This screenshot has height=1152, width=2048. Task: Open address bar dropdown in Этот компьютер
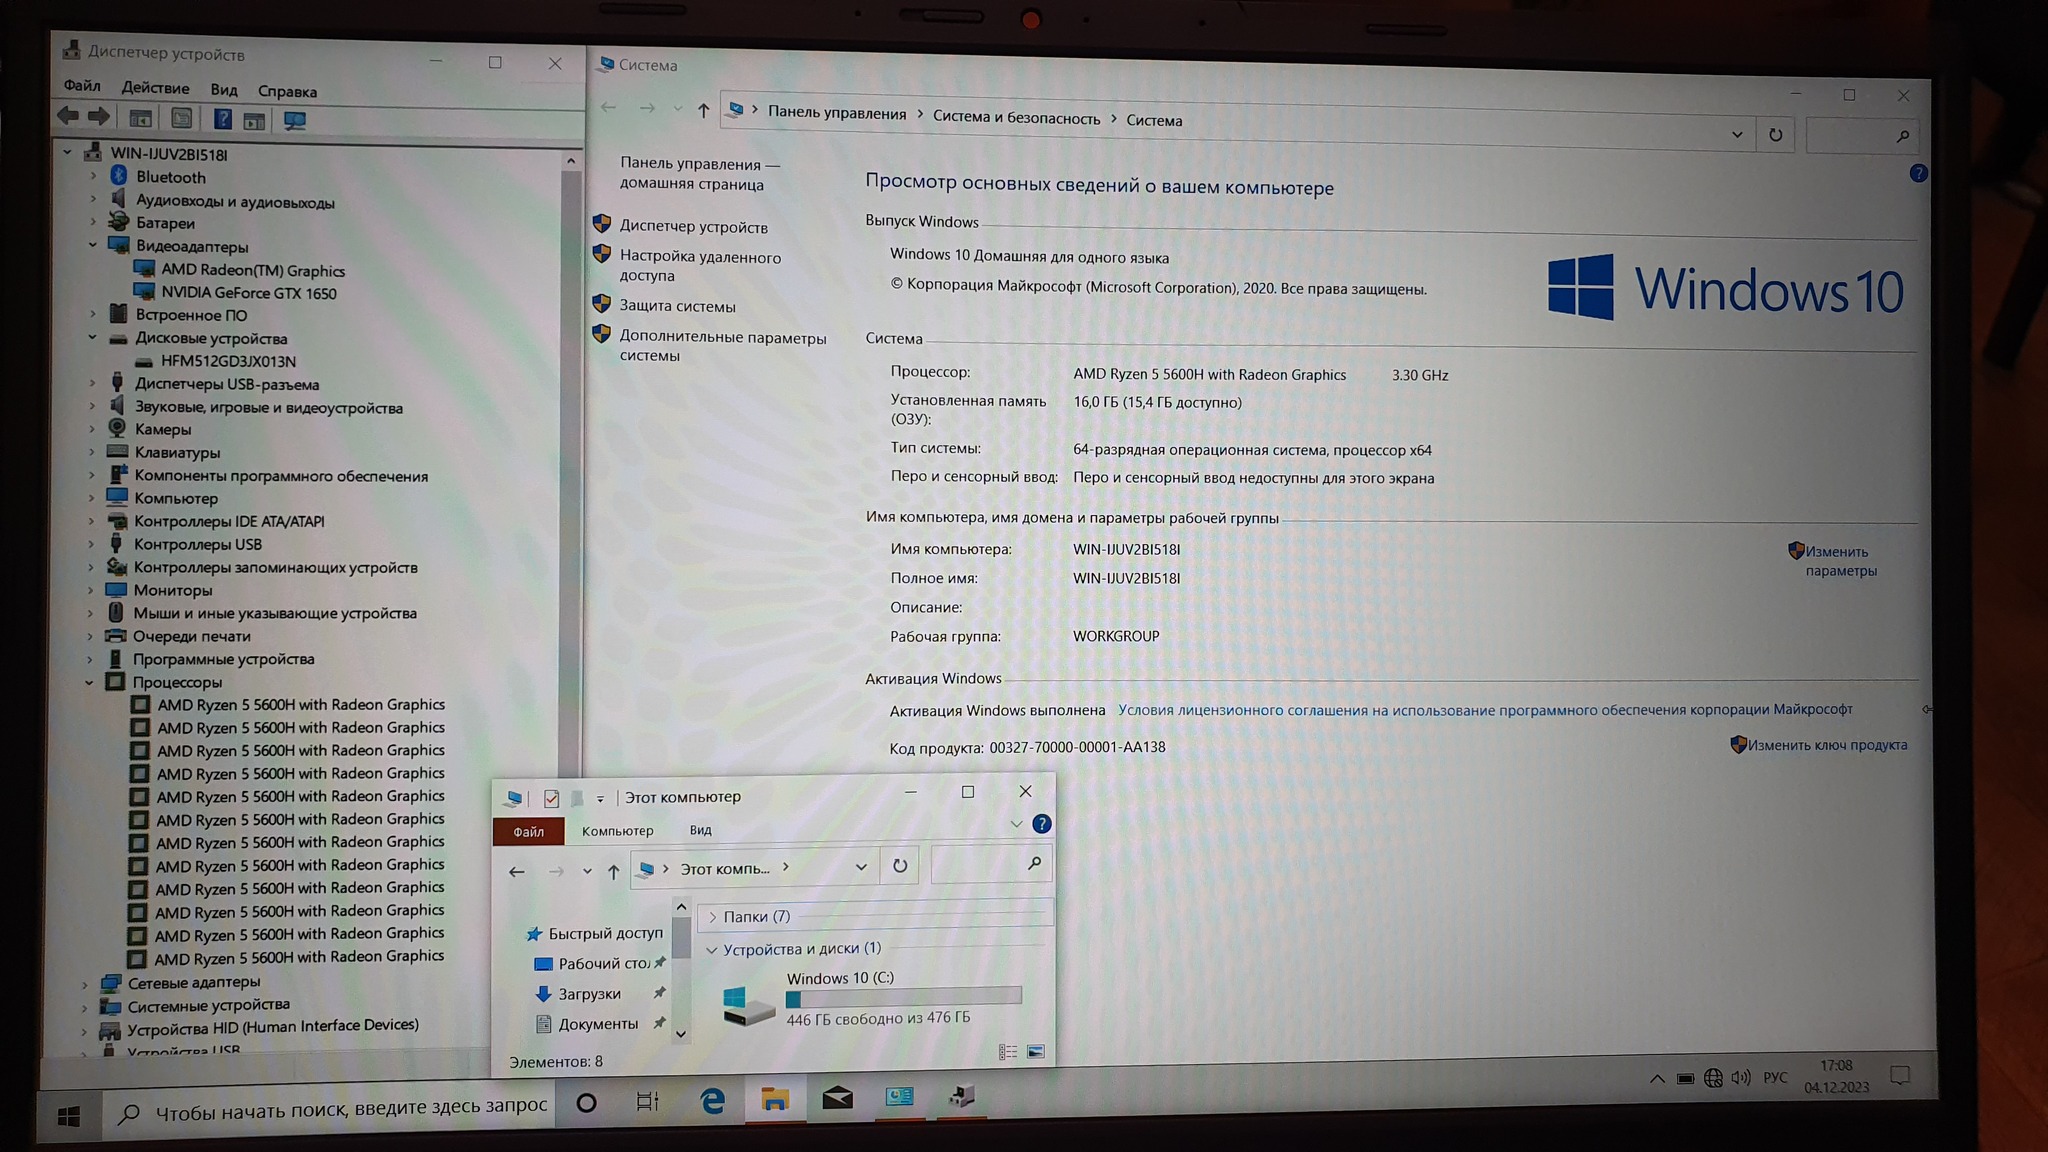861,867
